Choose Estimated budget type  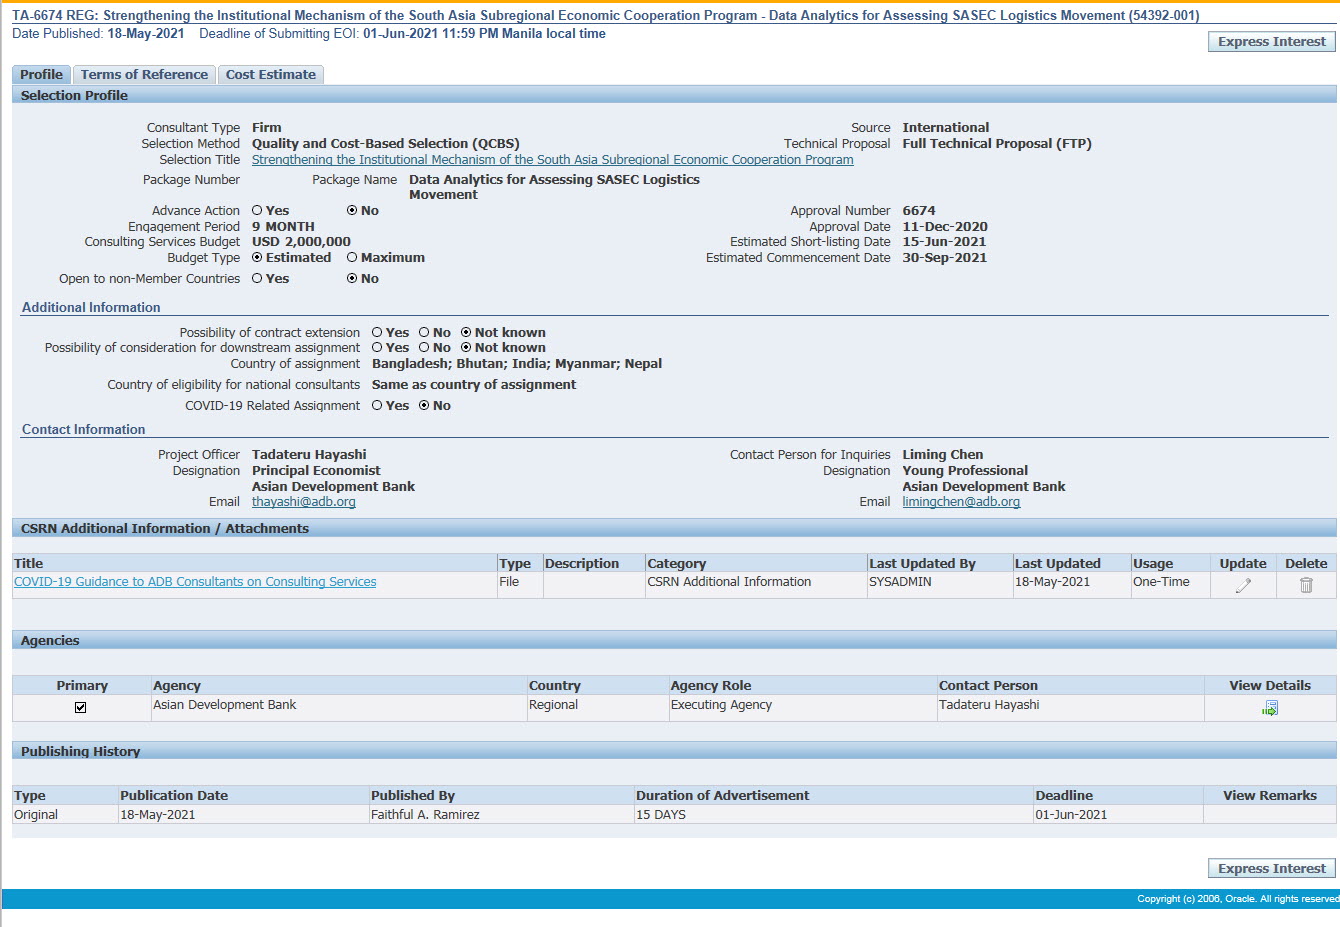pos(257,258)
